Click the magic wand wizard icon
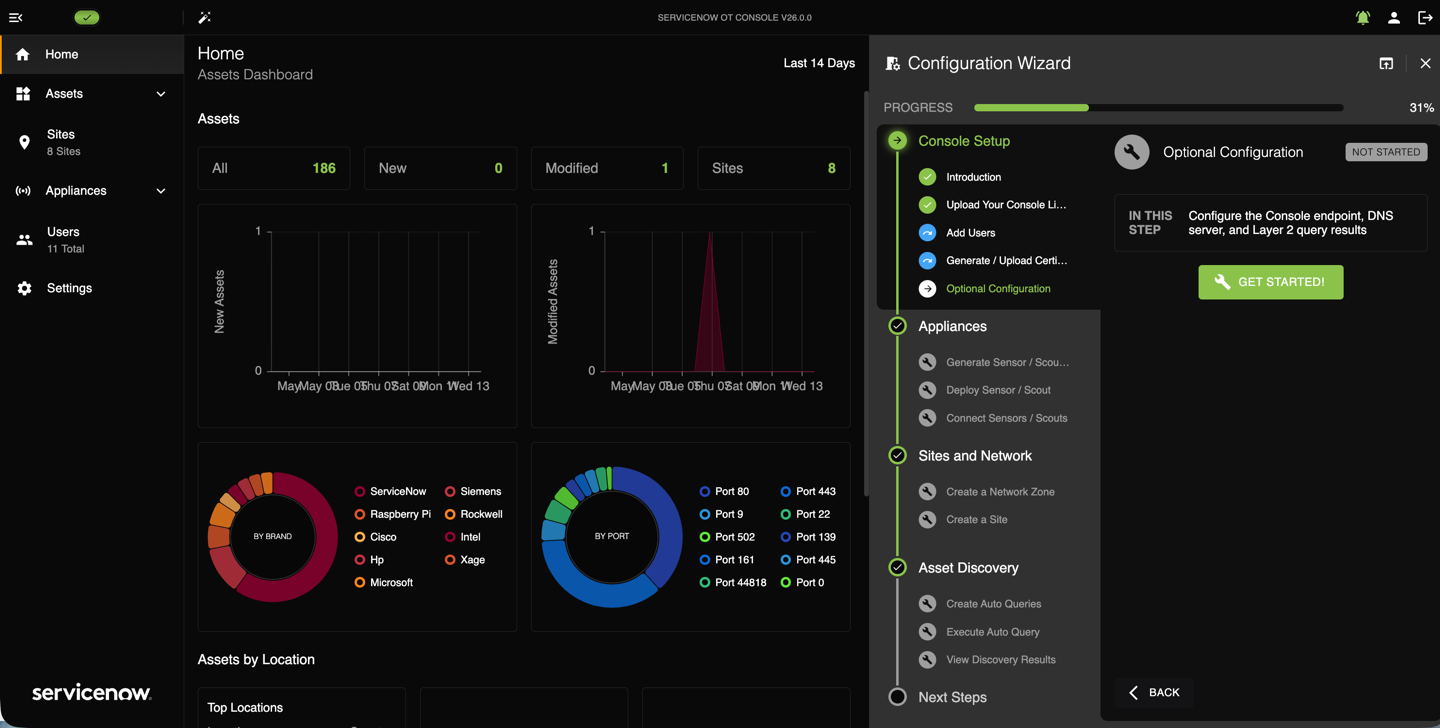This screenshot has width=1440, height=728. (x=204, y=18)
